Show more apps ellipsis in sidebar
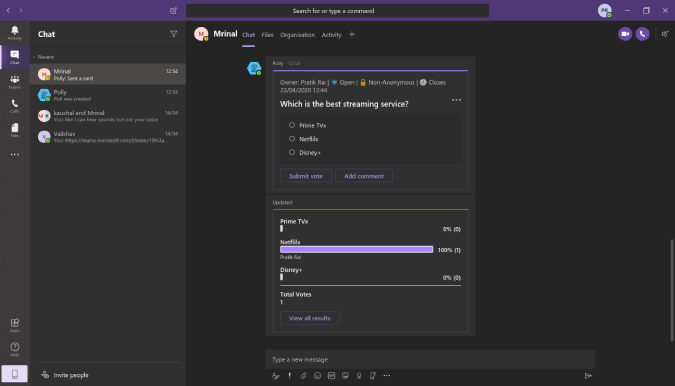675x386 pixels. (15, 154)
